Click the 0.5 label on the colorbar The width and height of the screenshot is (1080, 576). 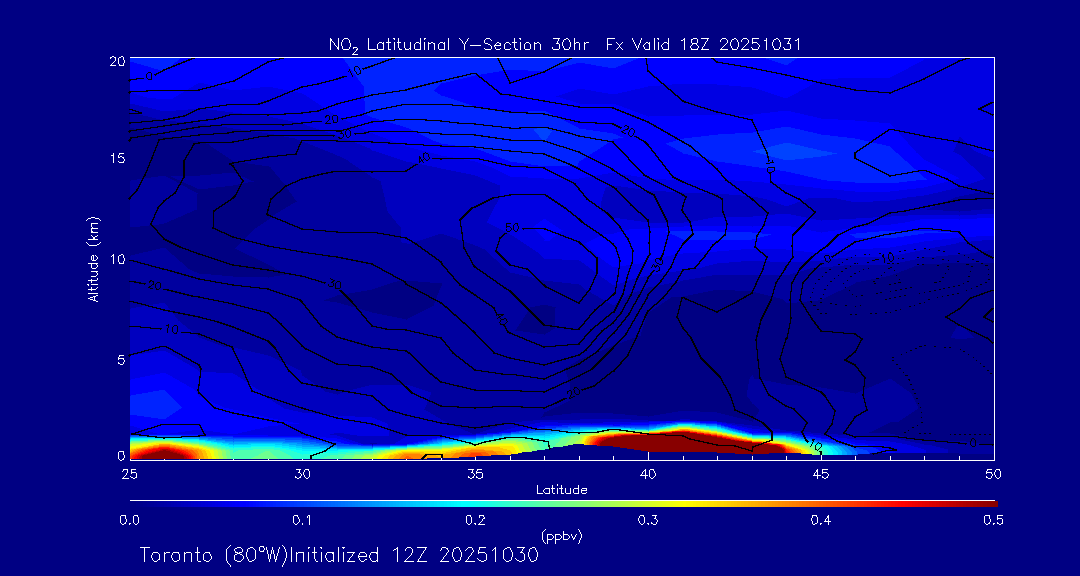click(x=993, y=520)
